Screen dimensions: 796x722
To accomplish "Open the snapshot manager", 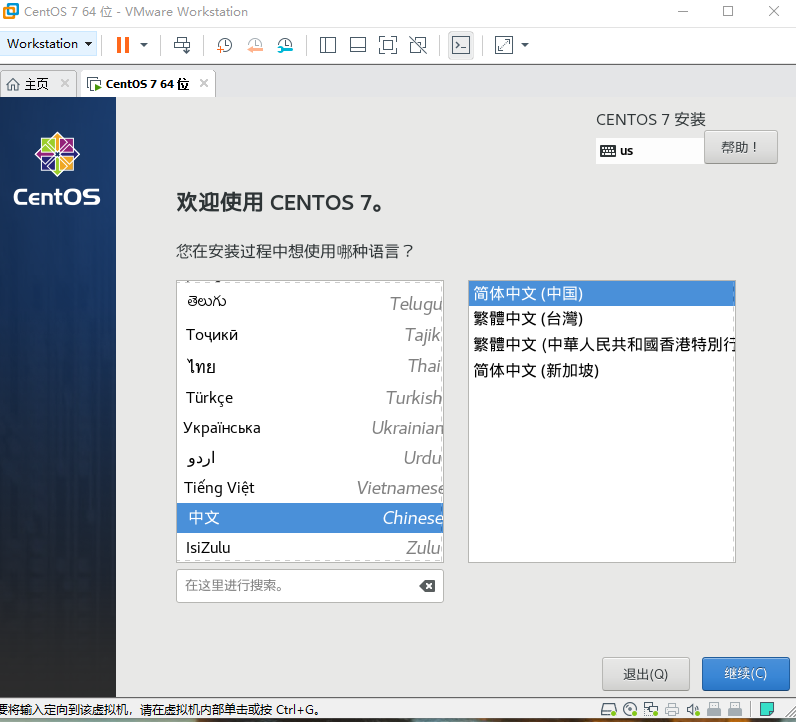I will (285, 45).
